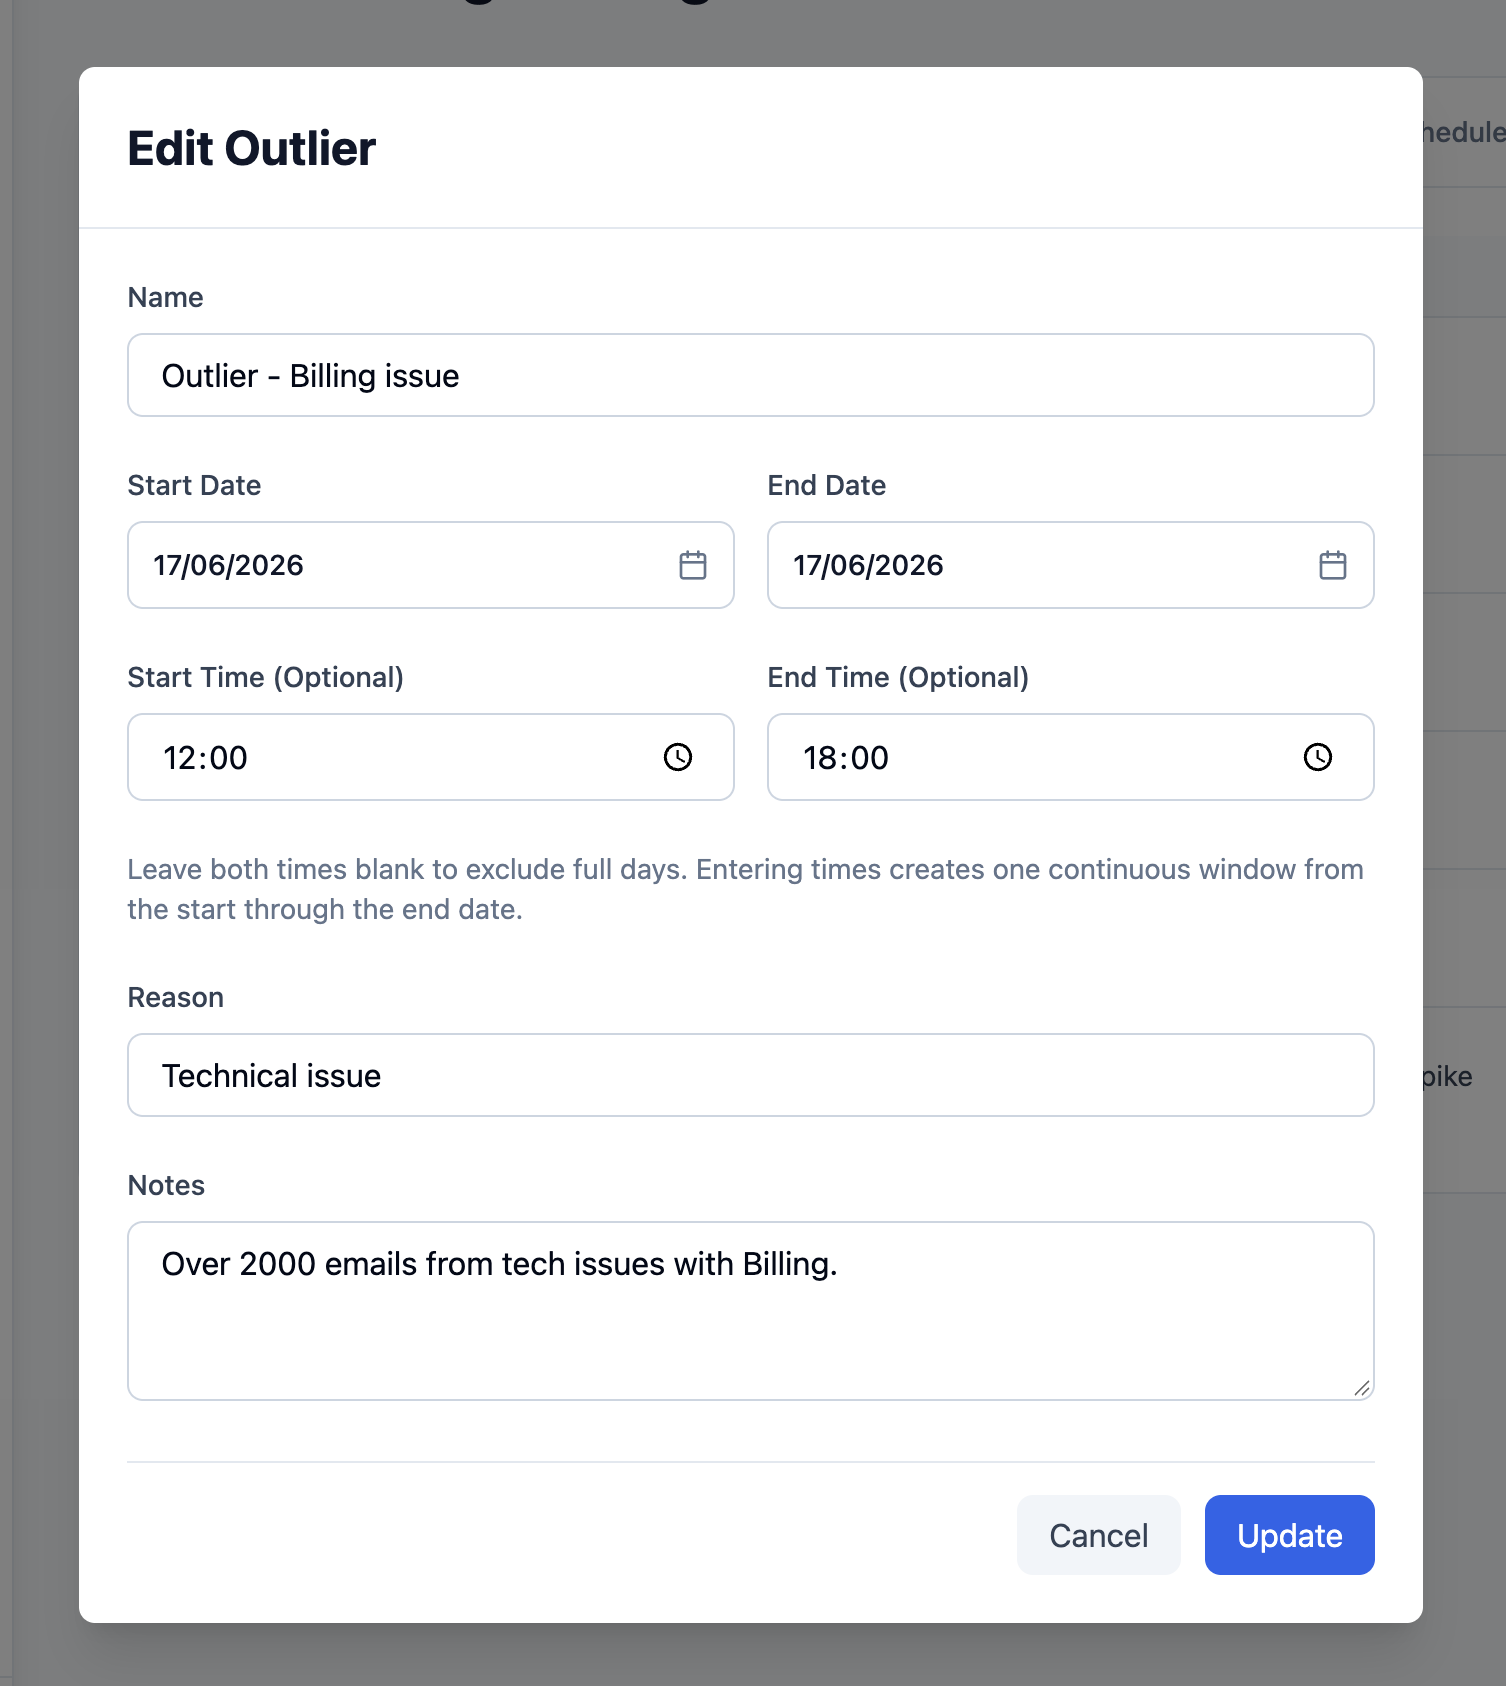Select the End Date field 17/06/2026
Image resolution: width=1506 pixels, height=1686 pixels.
(x=1071, y=565)
